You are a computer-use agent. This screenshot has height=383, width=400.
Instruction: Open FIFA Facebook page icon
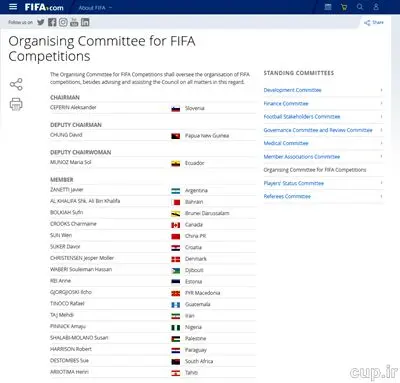coord(52,22)
